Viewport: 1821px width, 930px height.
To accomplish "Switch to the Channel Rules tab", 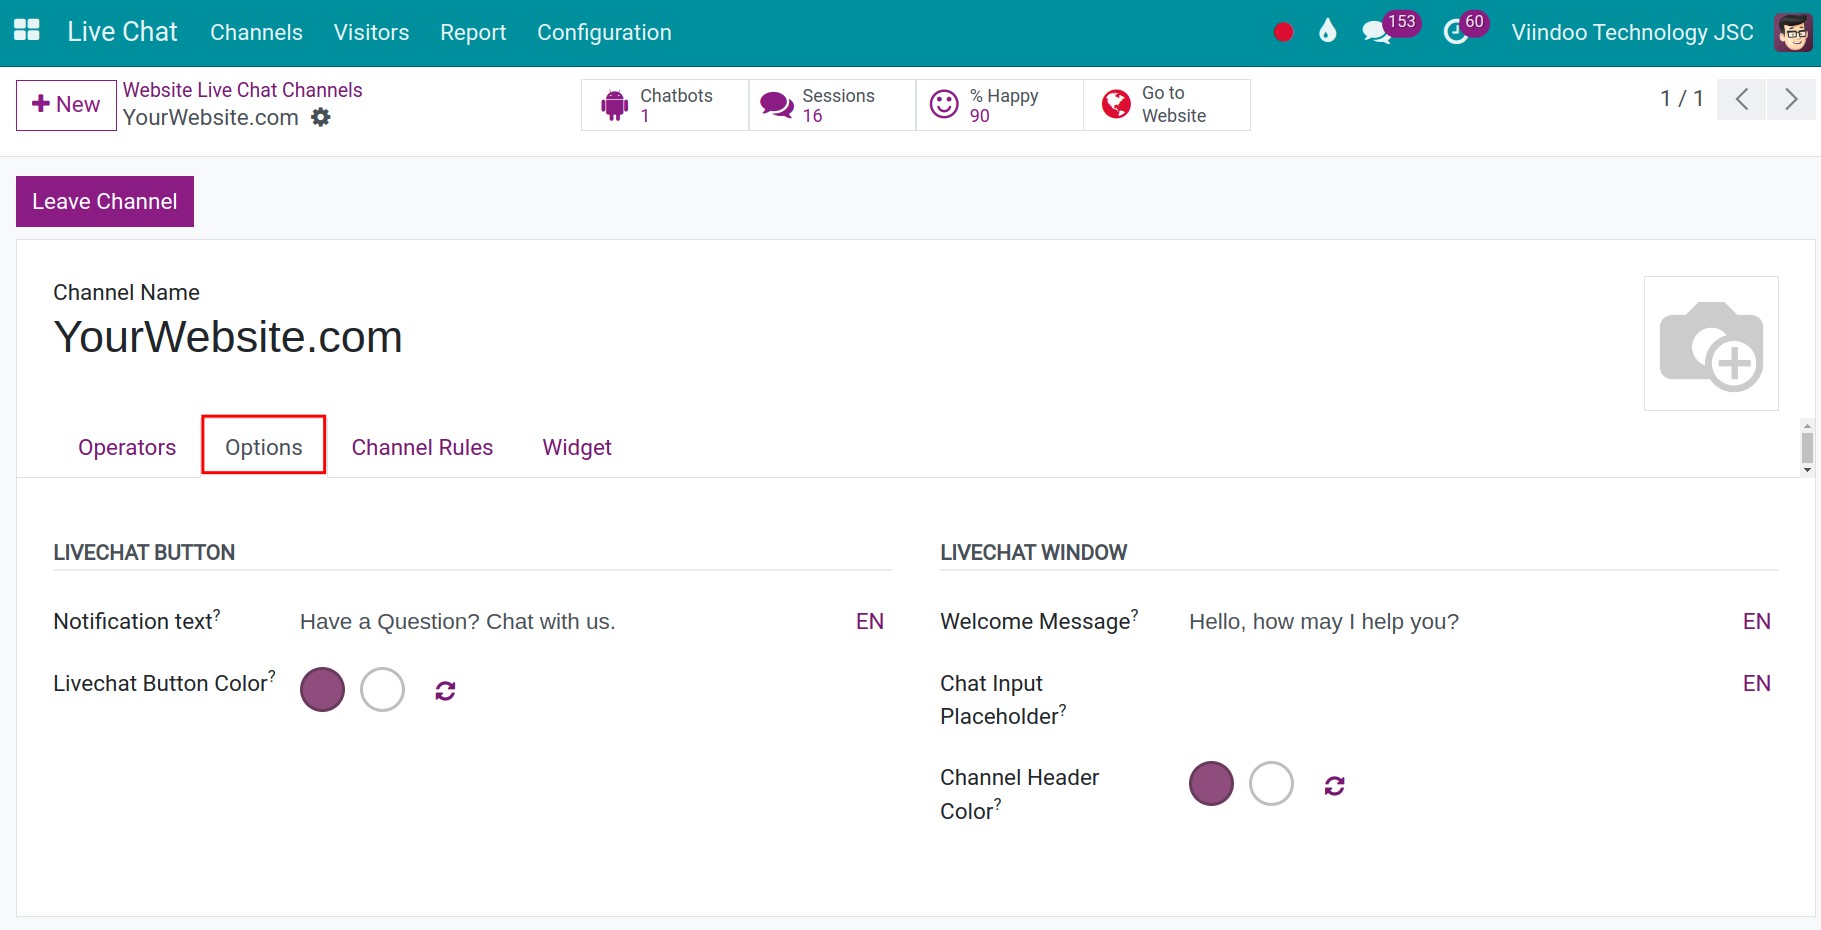I will (422, 447).
